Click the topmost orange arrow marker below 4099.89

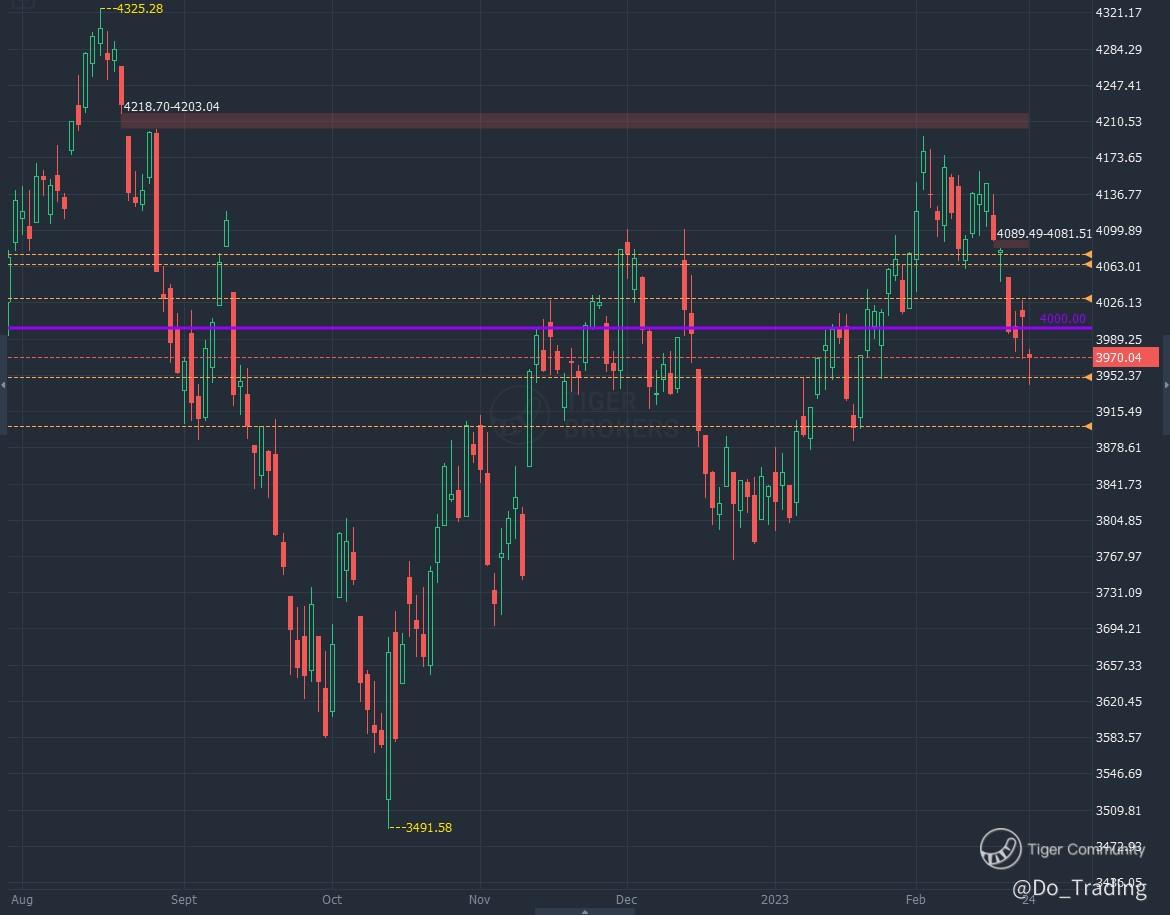coord(1088,254)
